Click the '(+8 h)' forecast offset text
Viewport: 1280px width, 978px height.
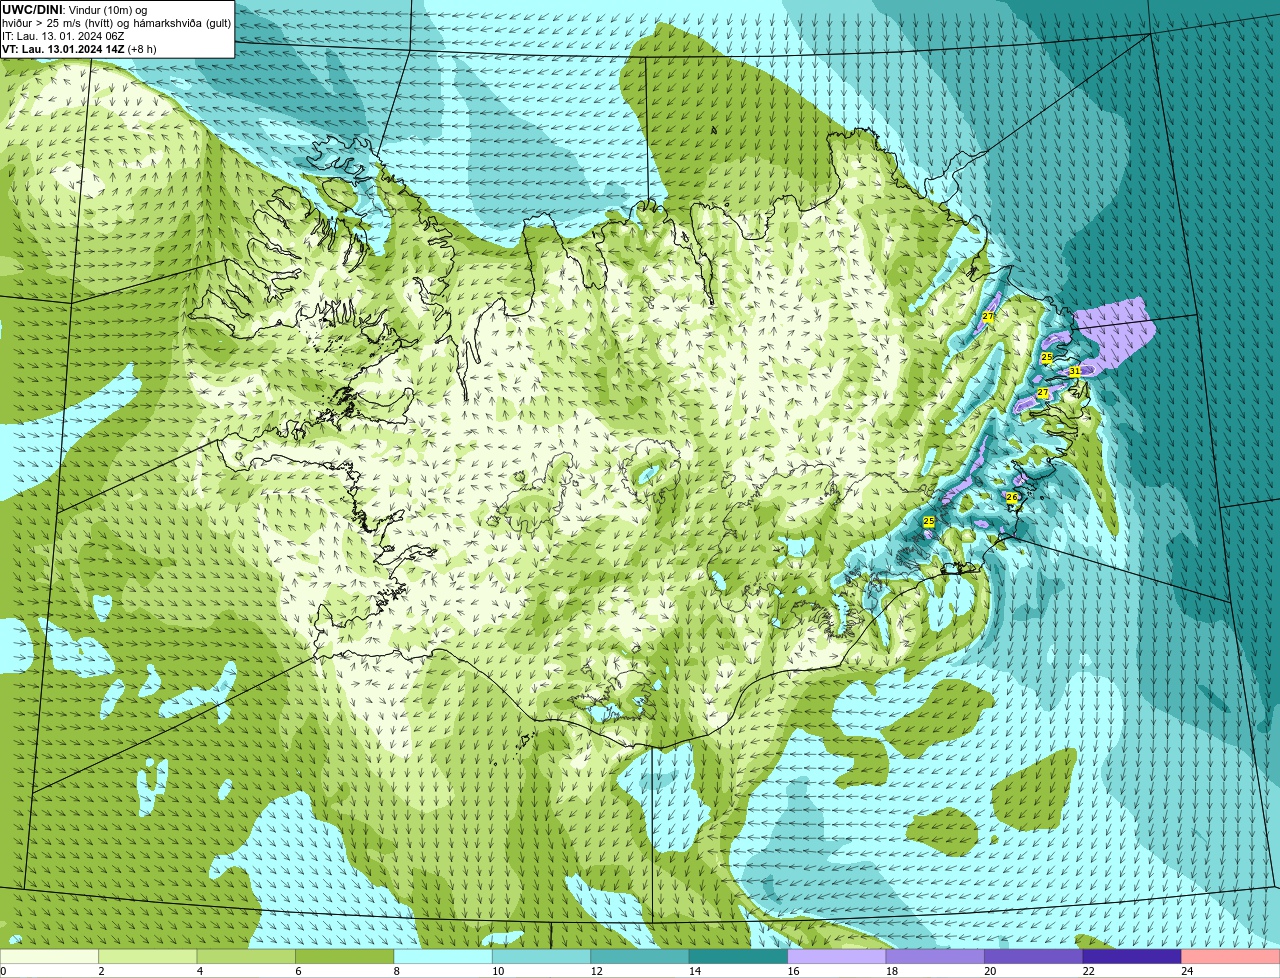(x=143, y=49)
